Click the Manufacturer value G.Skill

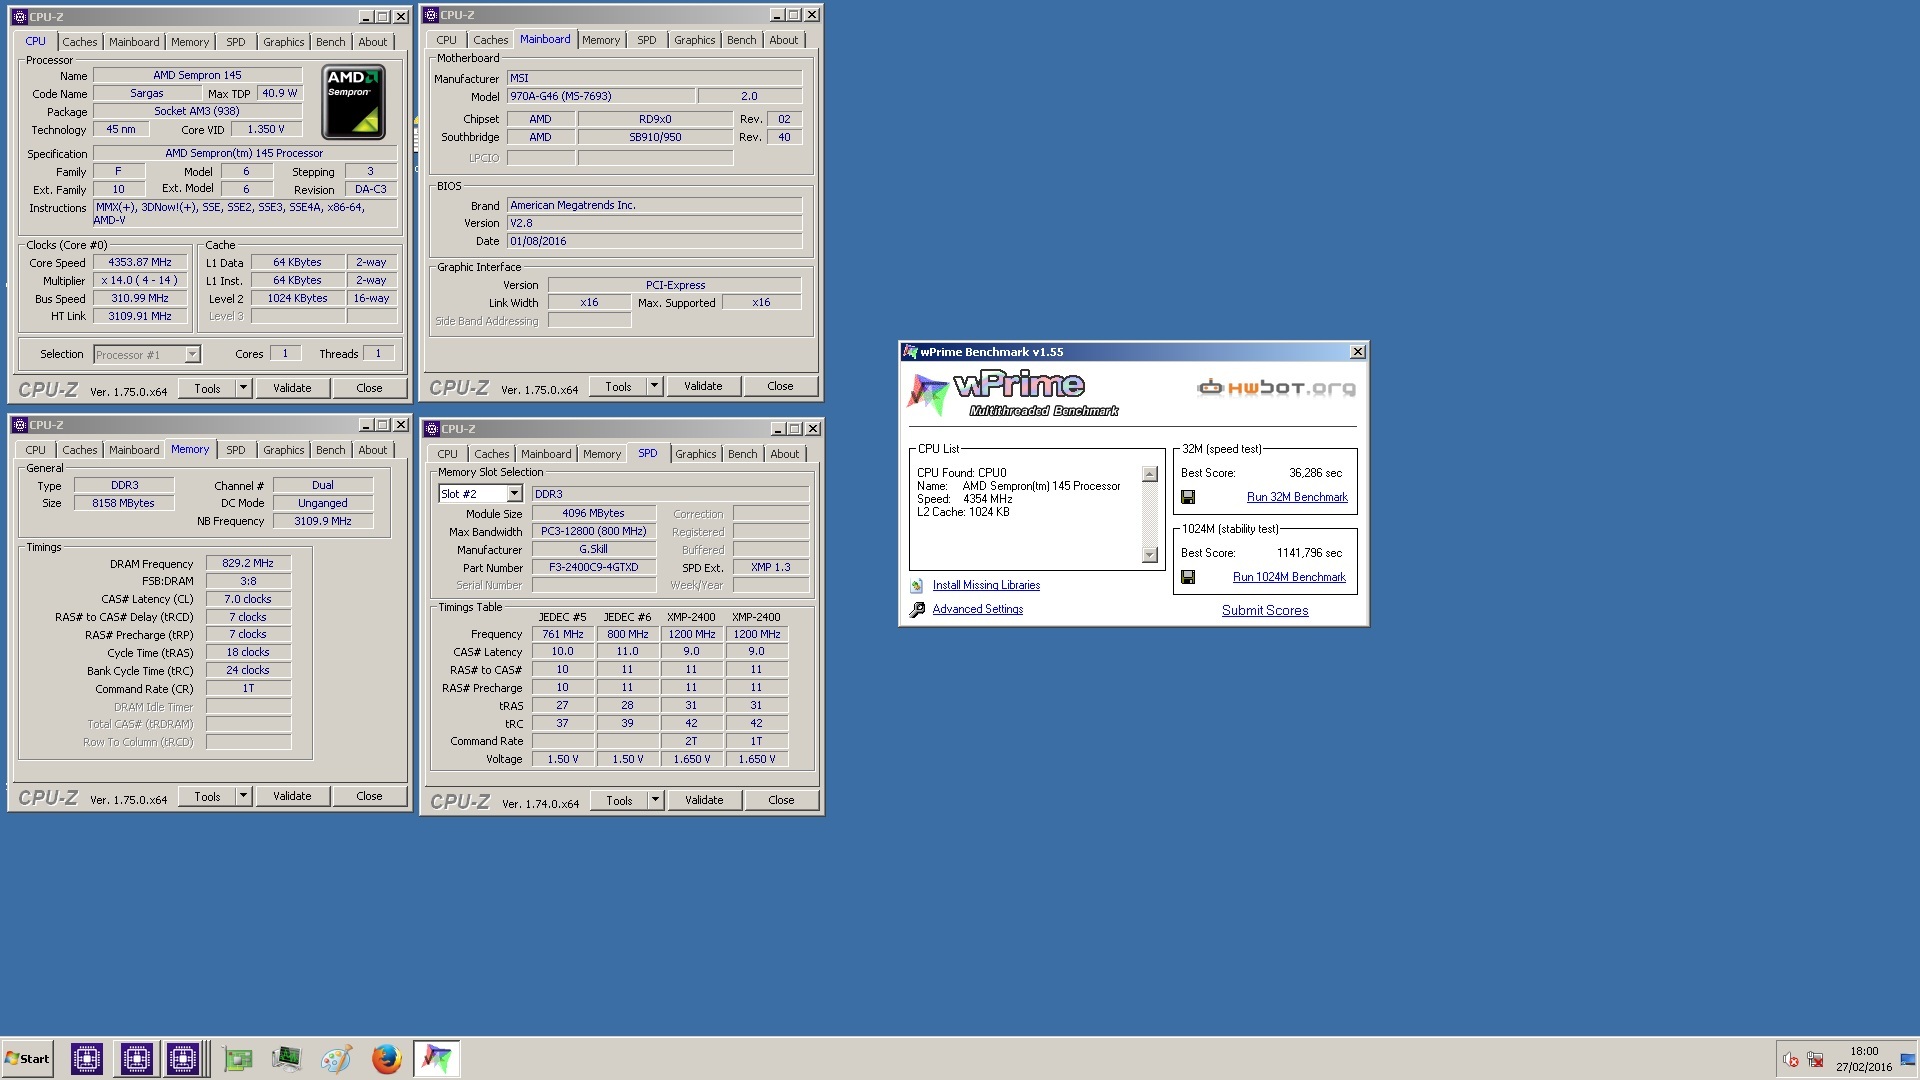click(594, 549)
